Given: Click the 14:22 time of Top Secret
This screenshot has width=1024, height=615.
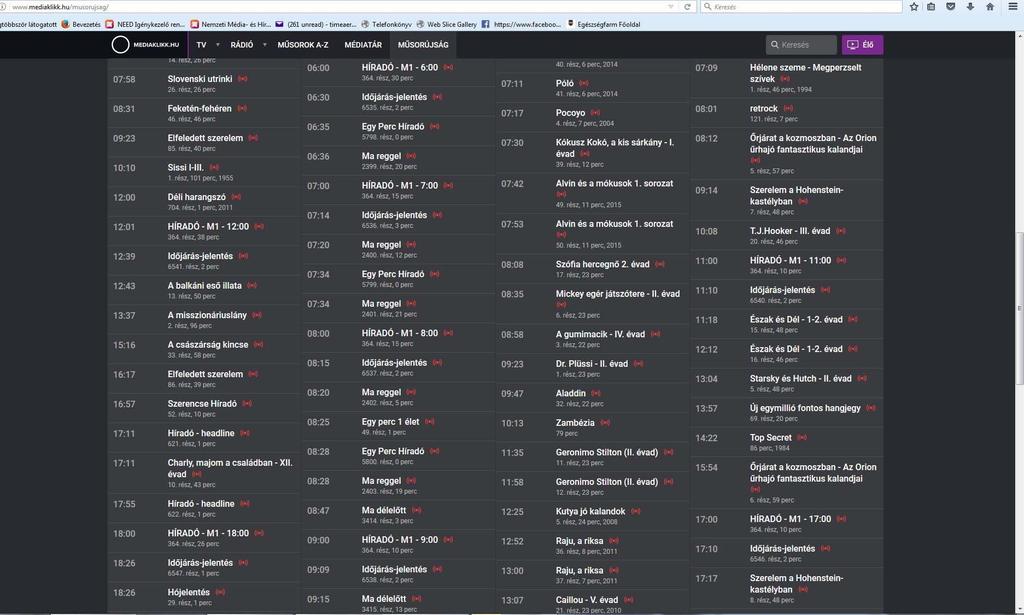Looking at the screenshot, I should 706,439.
